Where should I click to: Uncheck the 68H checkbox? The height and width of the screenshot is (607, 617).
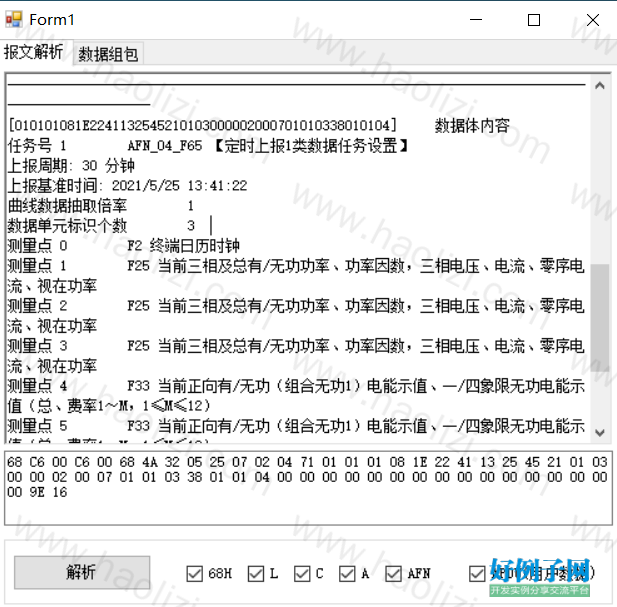[x=194, y=574]
